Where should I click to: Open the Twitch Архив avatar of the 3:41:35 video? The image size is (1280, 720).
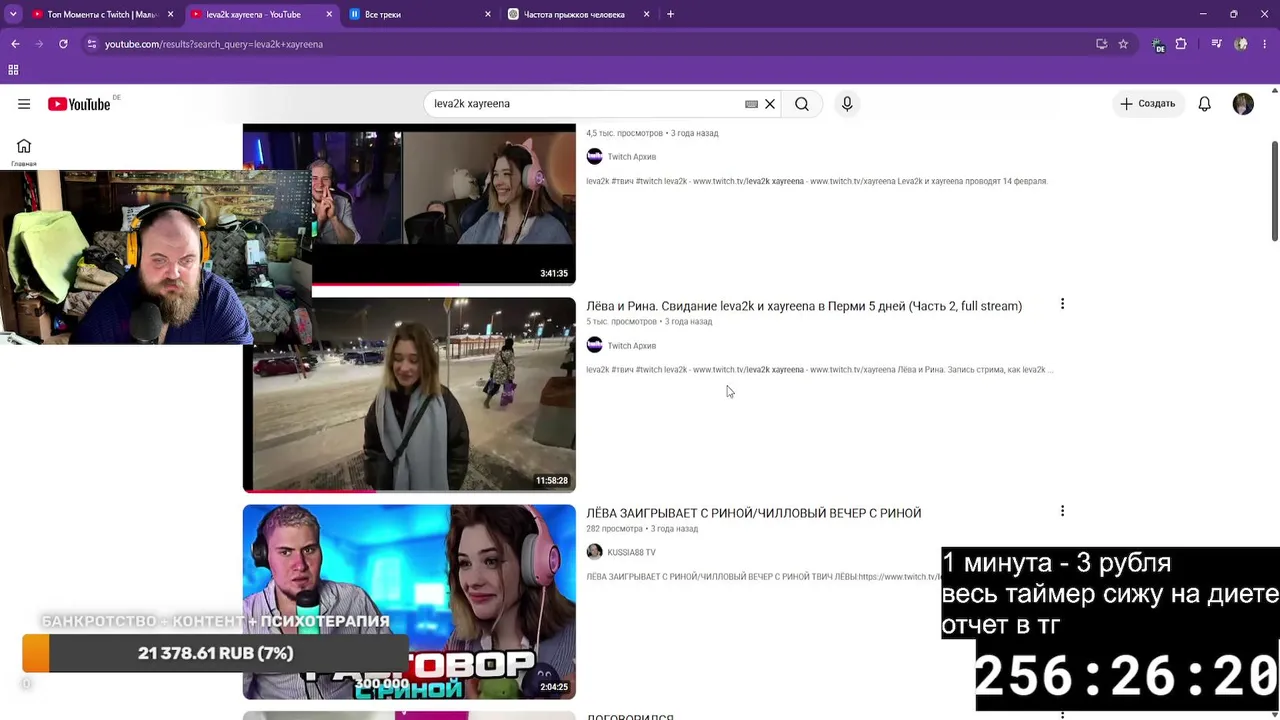click(x=594, y=156)
